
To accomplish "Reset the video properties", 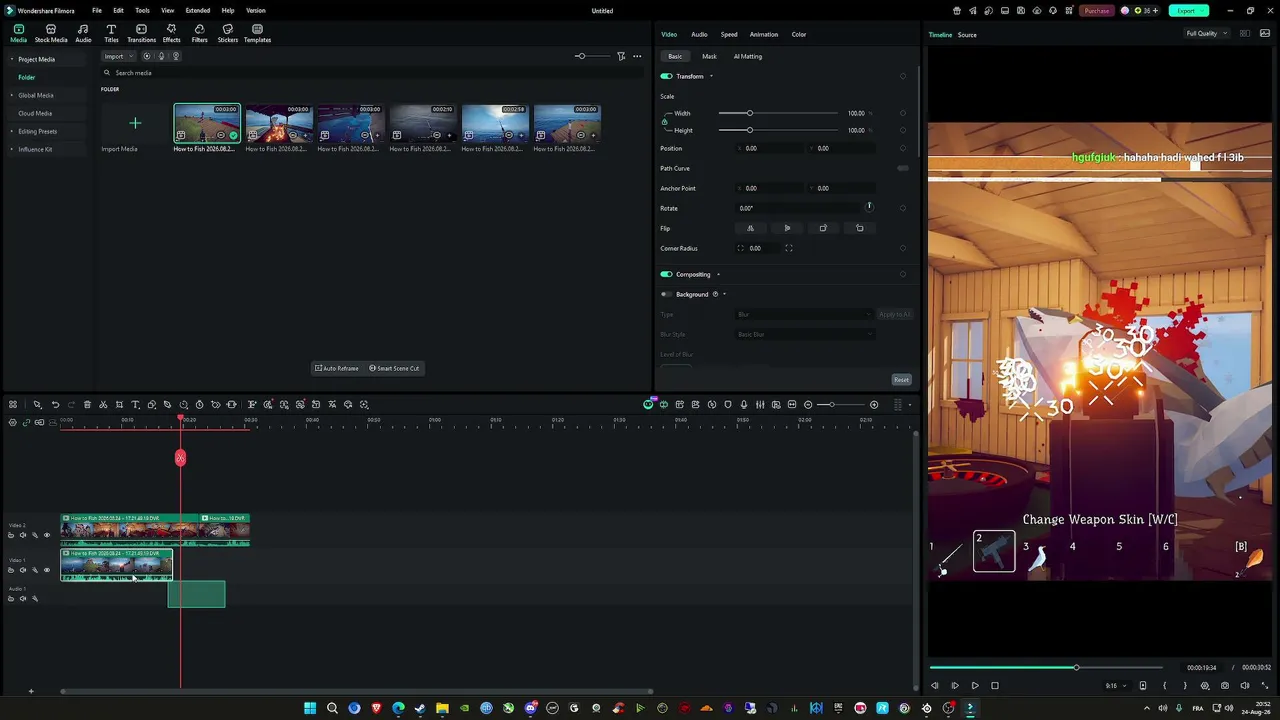I will [x=901, y=380].
